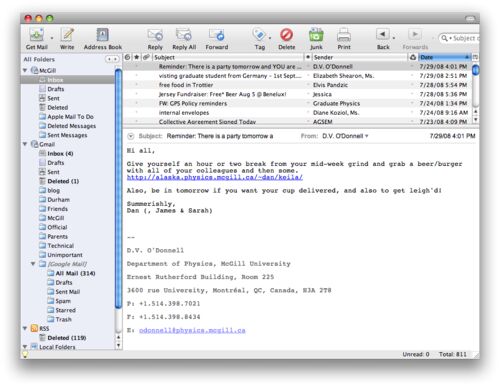This screenshot has height=387, width=500.
Task: Click the odonnell@physics.mcgill.ca email link
Action: coord(192,330)
